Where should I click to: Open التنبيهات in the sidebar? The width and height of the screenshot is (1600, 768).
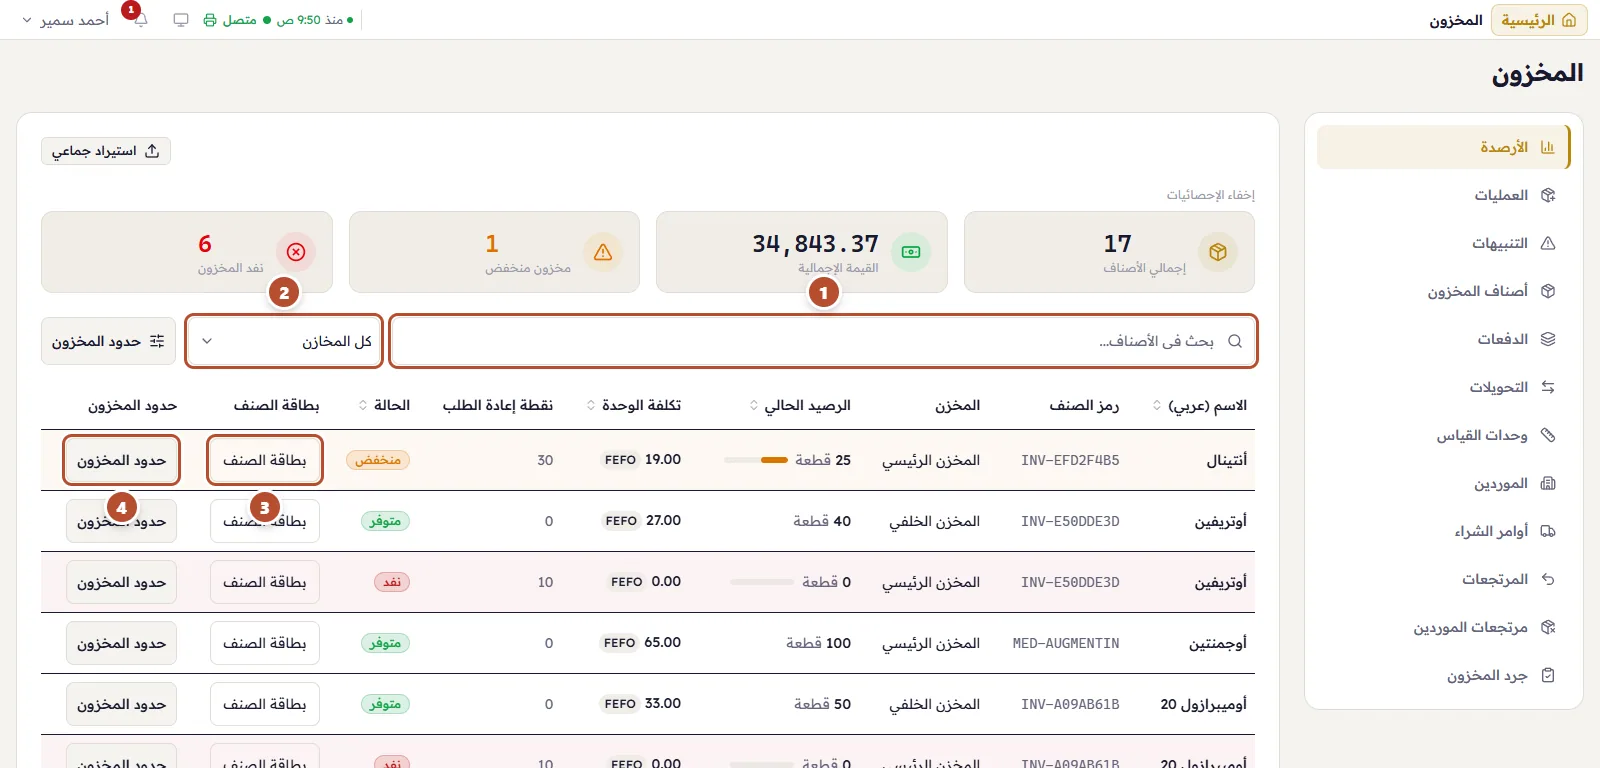coord(1442,243)
